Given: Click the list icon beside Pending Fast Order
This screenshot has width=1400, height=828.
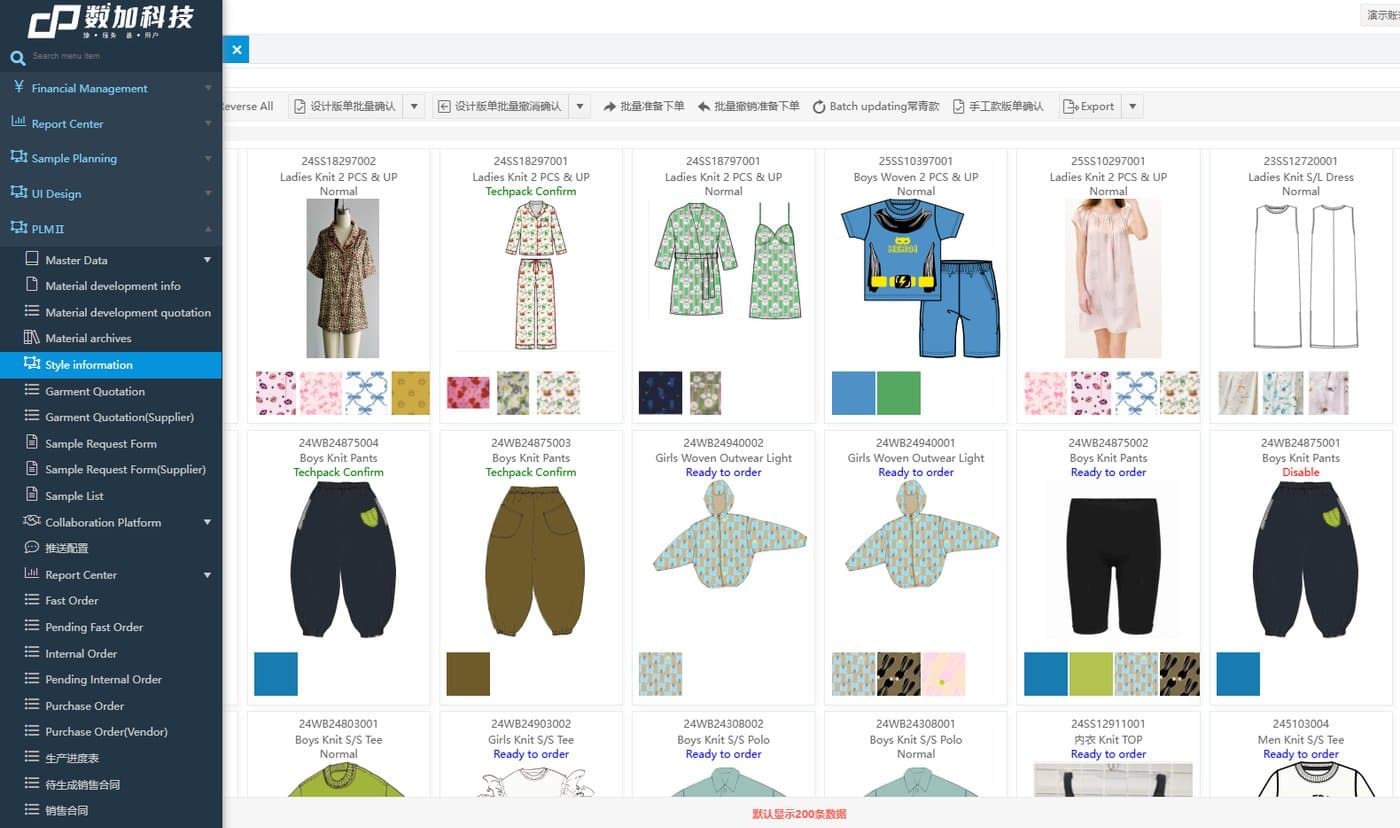Looking at the screenshot, I should 32,627.
